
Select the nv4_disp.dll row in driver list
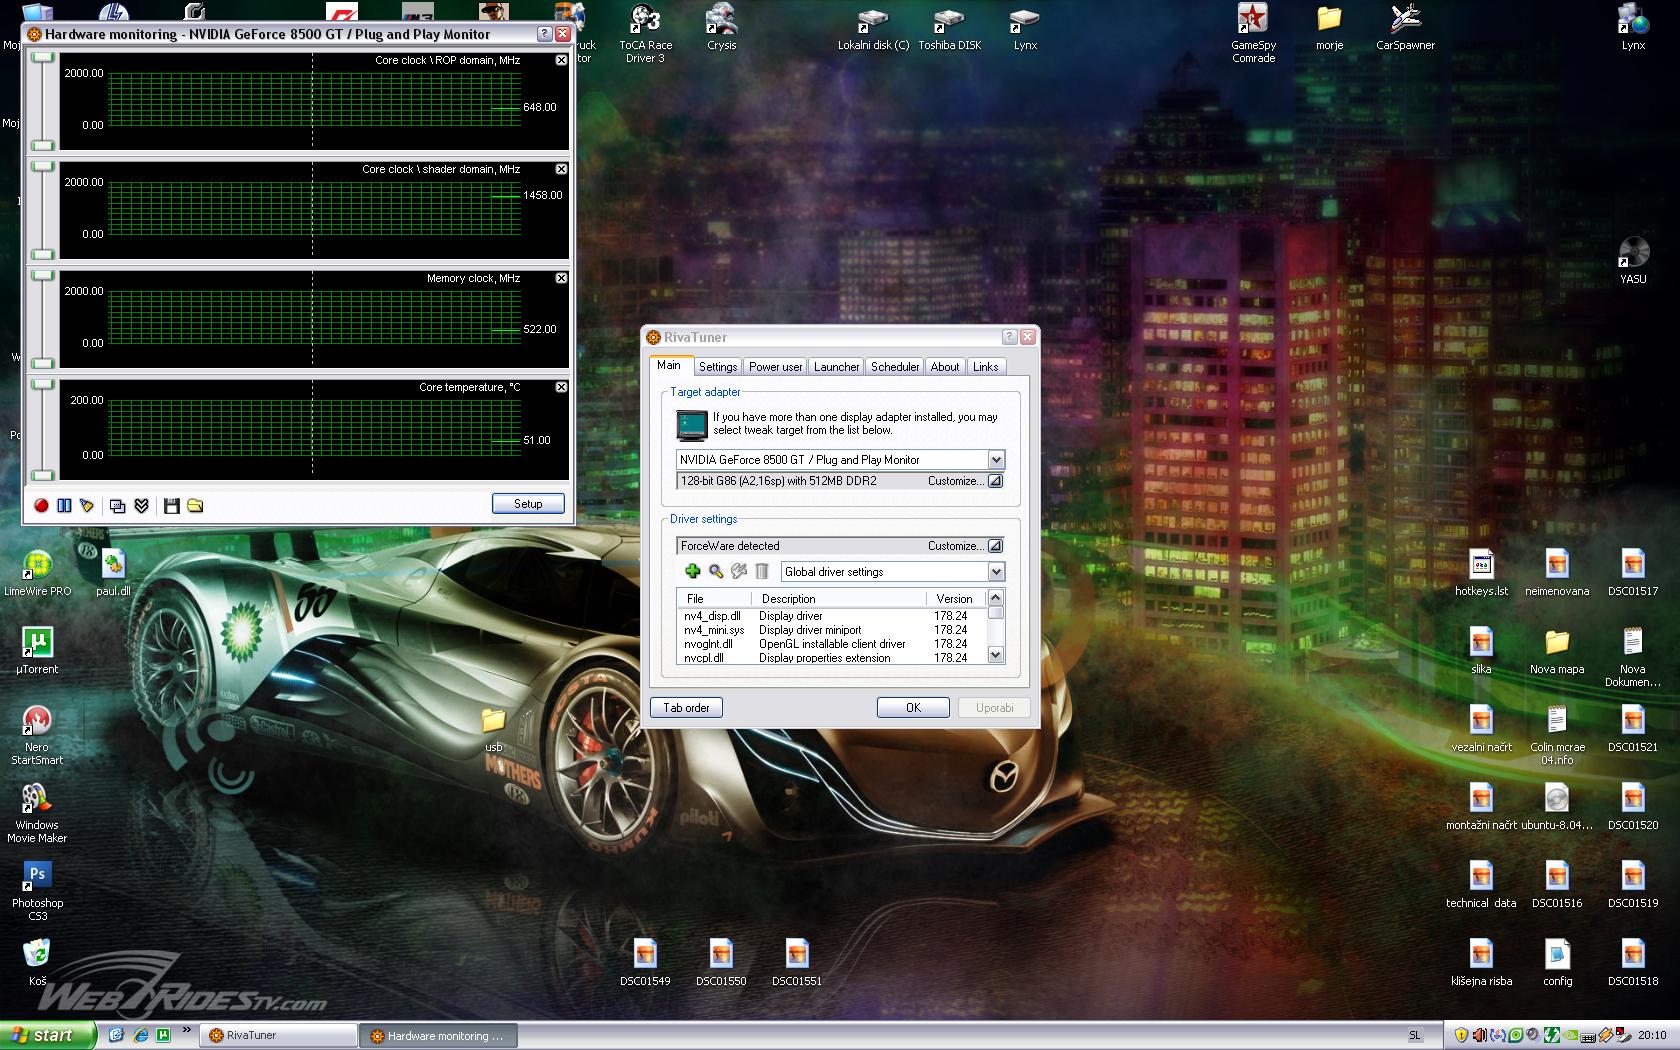pos(831,616)
